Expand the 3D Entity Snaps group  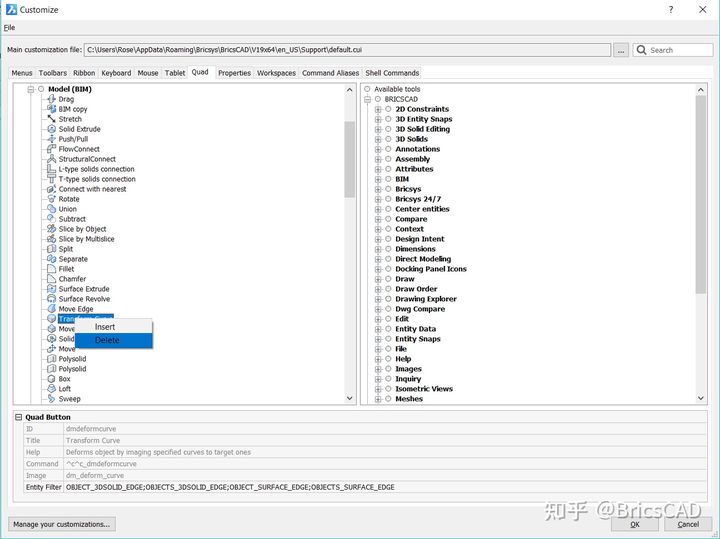(378, 119)
